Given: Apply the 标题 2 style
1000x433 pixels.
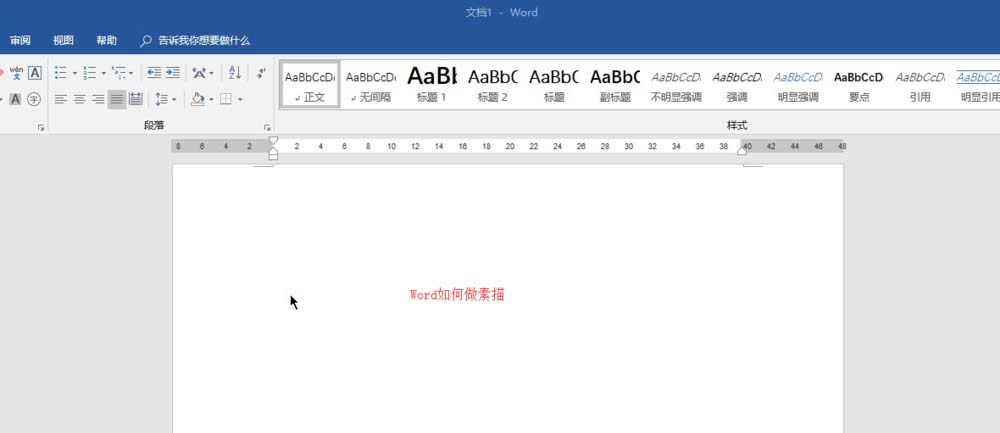Looking at the screenshot, I should pos(493,85).
